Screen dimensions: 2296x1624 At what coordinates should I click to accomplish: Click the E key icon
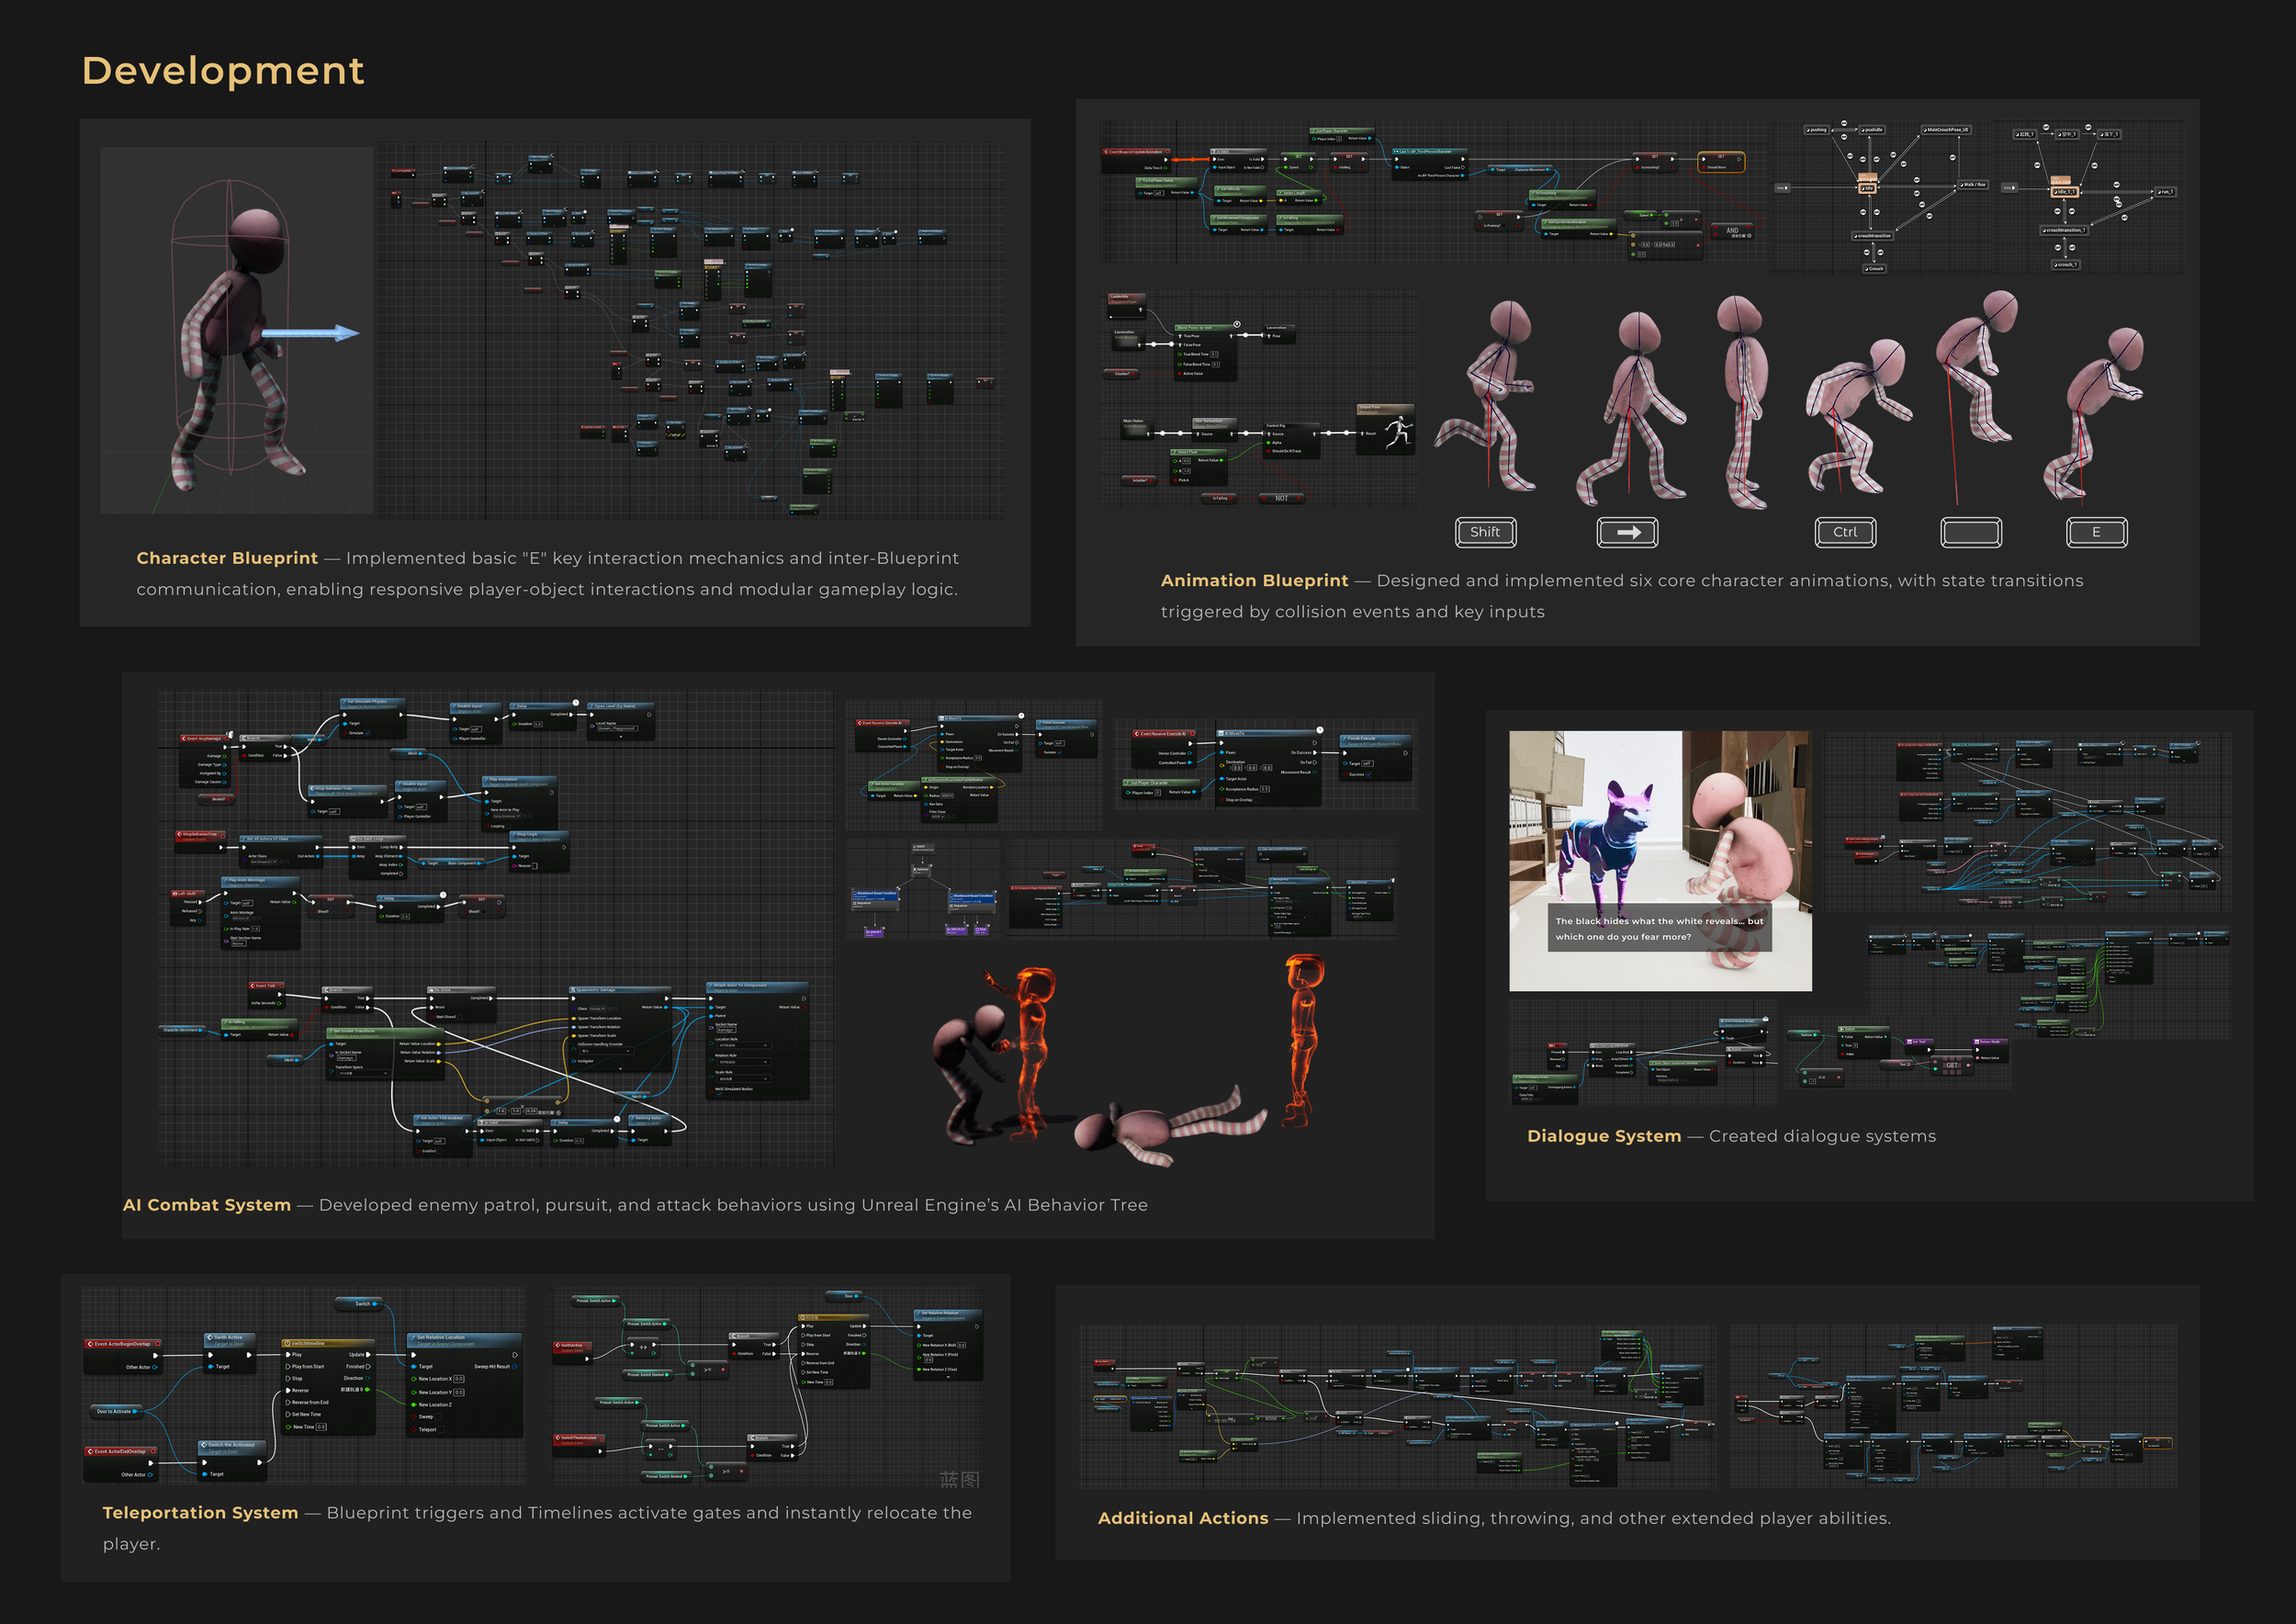coord(2096,532)
